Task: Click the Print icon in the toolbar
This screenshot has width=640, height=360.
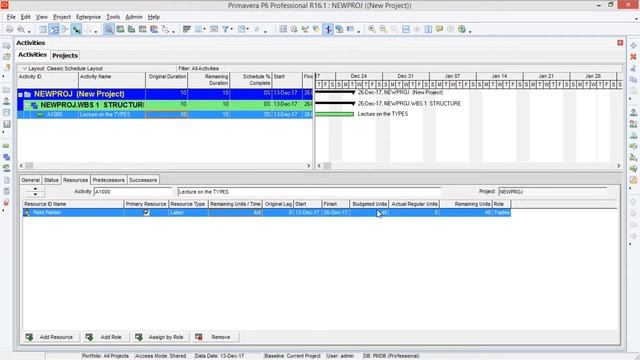Action: 9,29
